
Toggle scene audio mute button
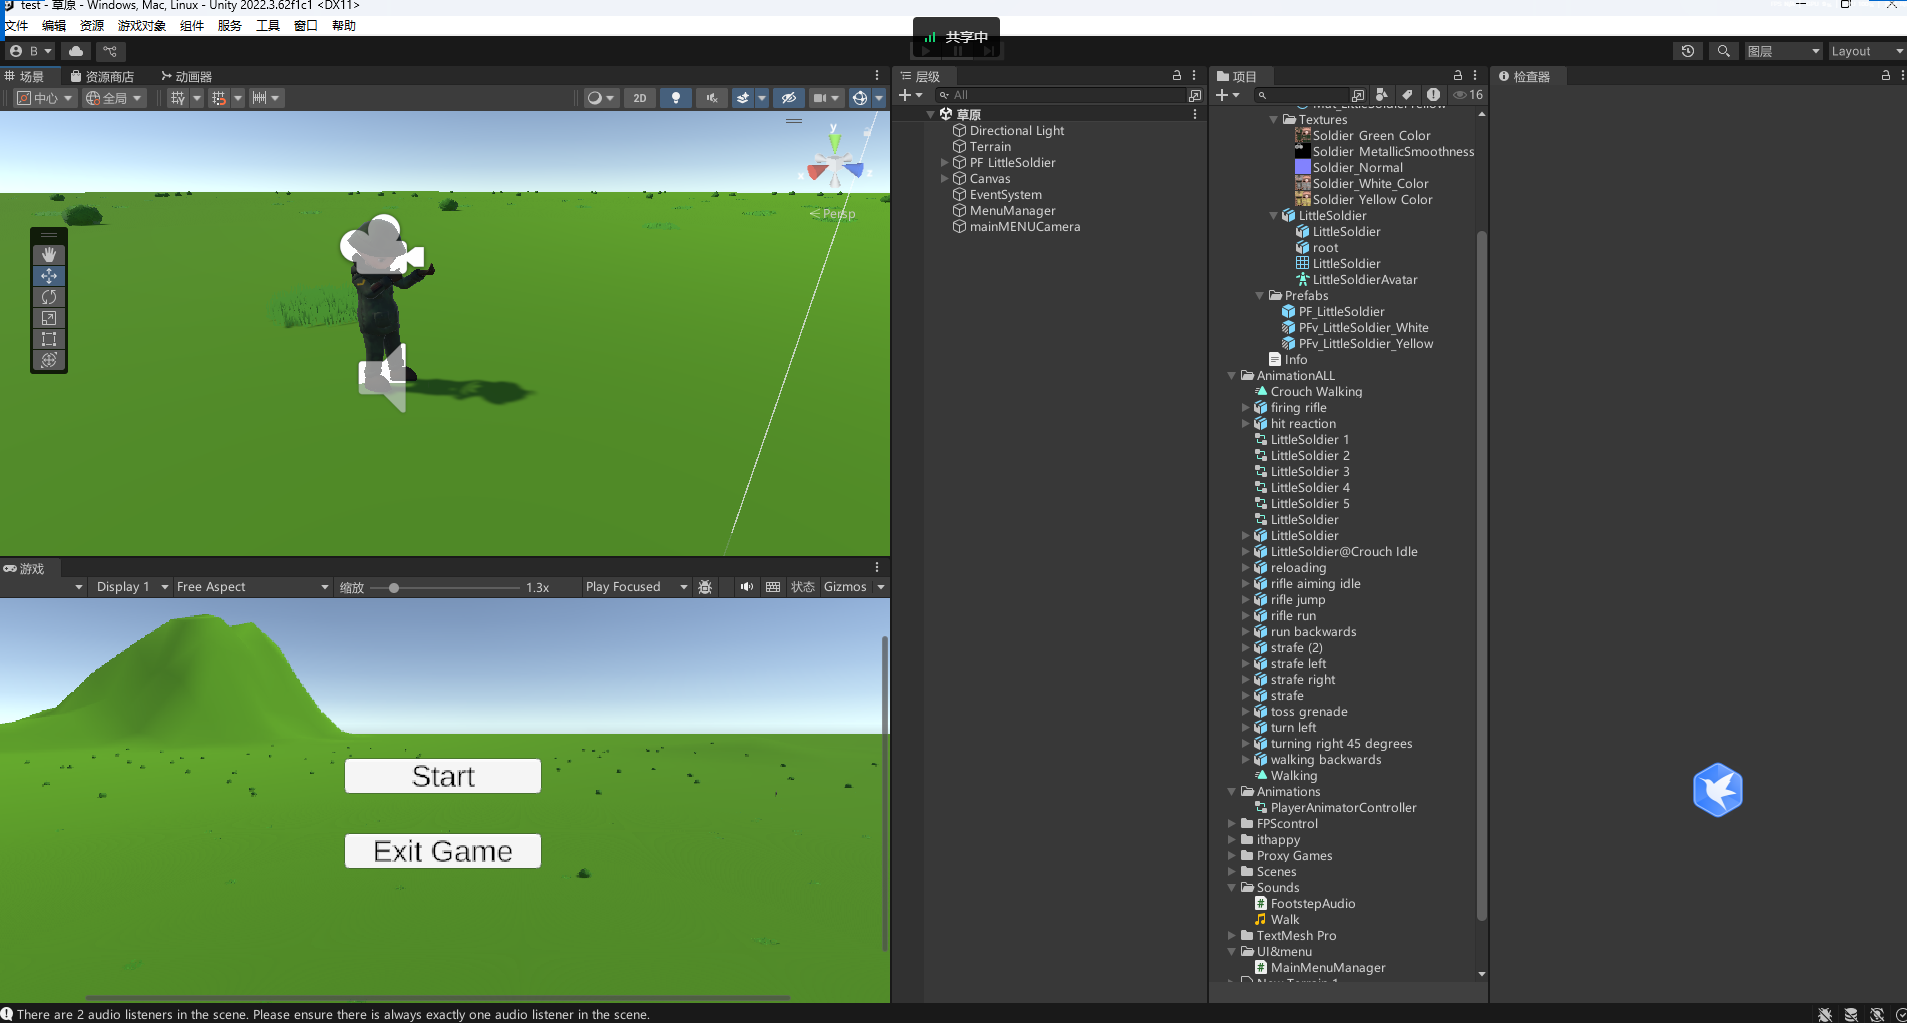click(x=711, y=98)
